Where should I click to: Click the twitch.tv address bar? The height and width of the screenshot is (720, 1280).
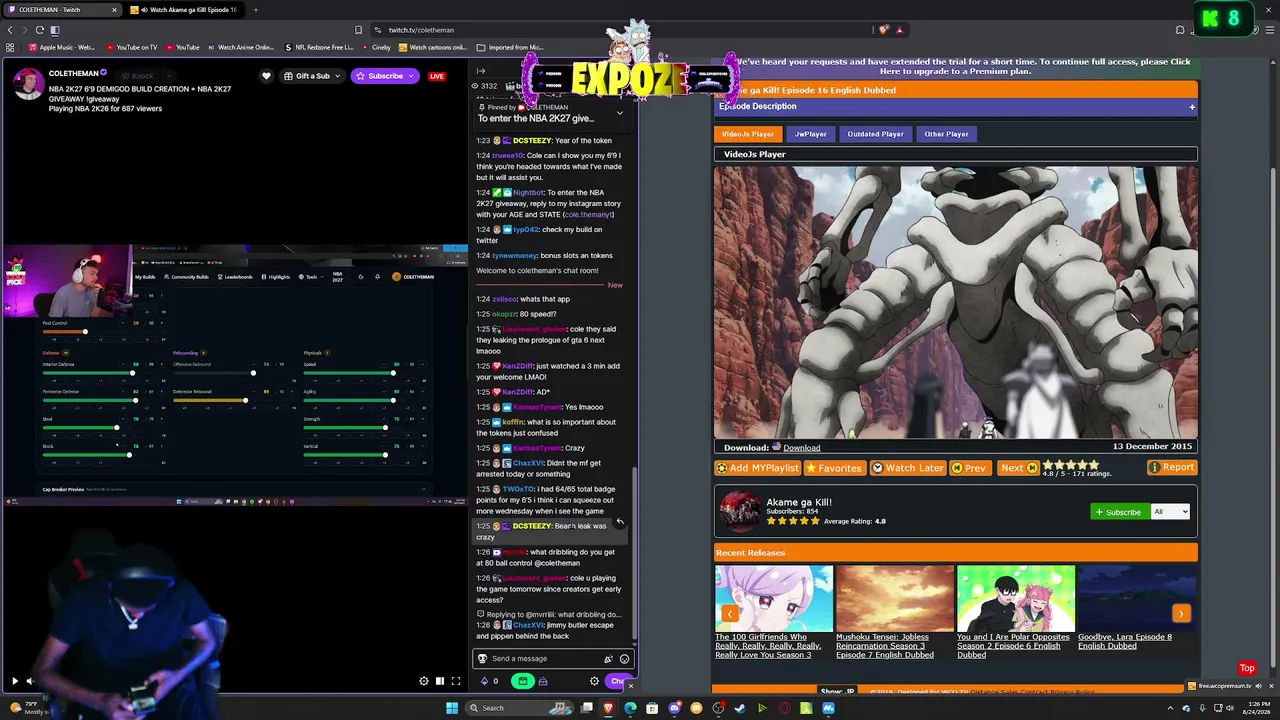pos(620,30)
